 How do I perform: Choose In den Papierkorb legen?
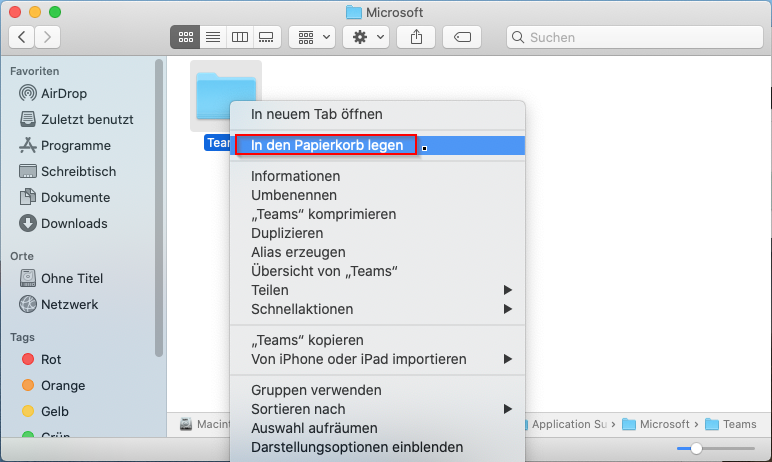377,145
